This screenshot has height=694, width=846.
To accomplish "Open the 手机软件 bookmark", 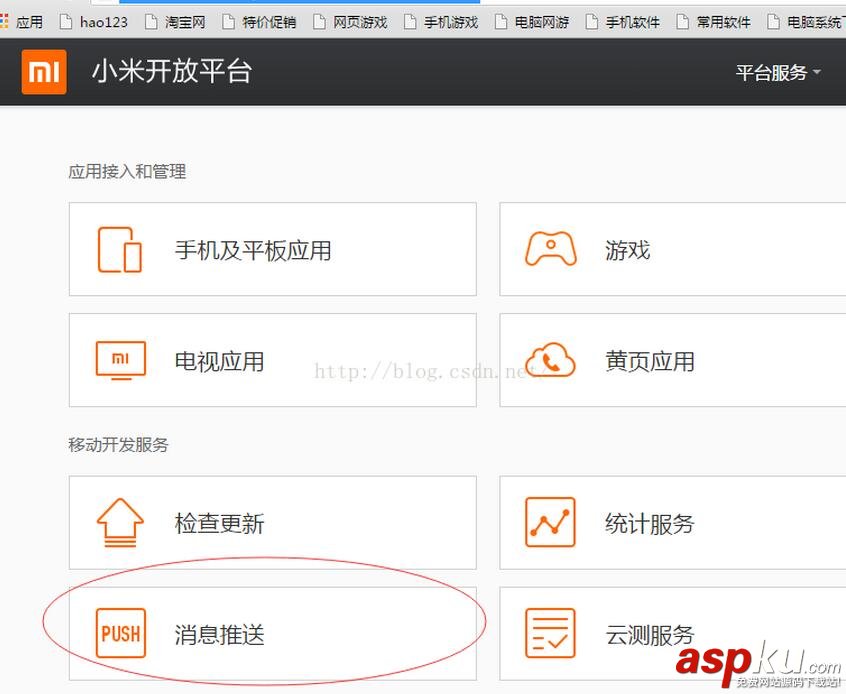I will pos(623,22).
